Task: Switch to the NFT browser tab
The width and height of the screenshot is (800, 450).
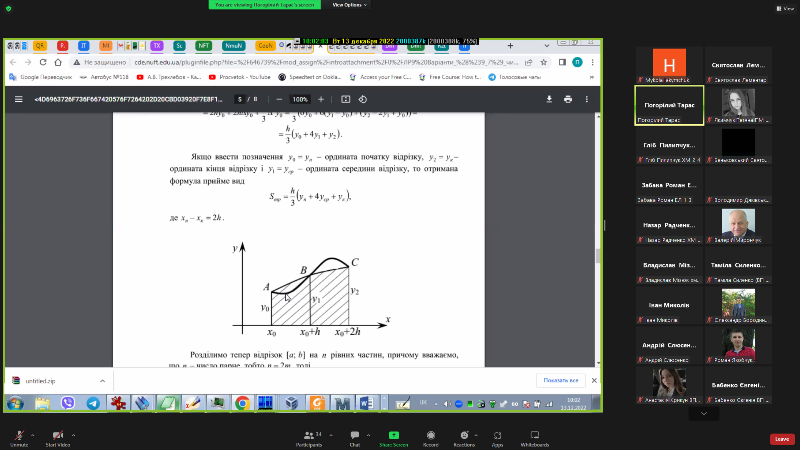Action: [204, 46]
